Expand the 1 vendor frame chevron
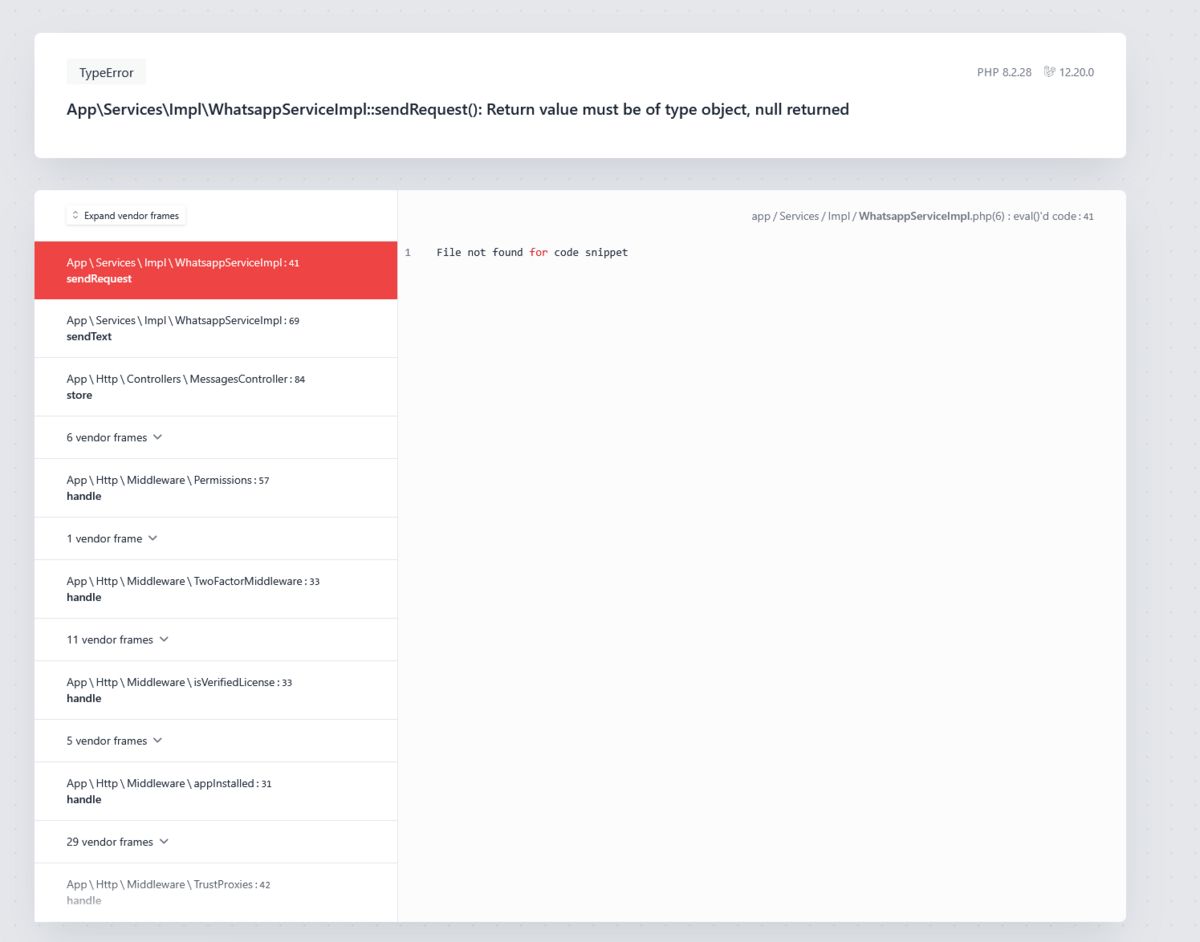 (152, 538)
